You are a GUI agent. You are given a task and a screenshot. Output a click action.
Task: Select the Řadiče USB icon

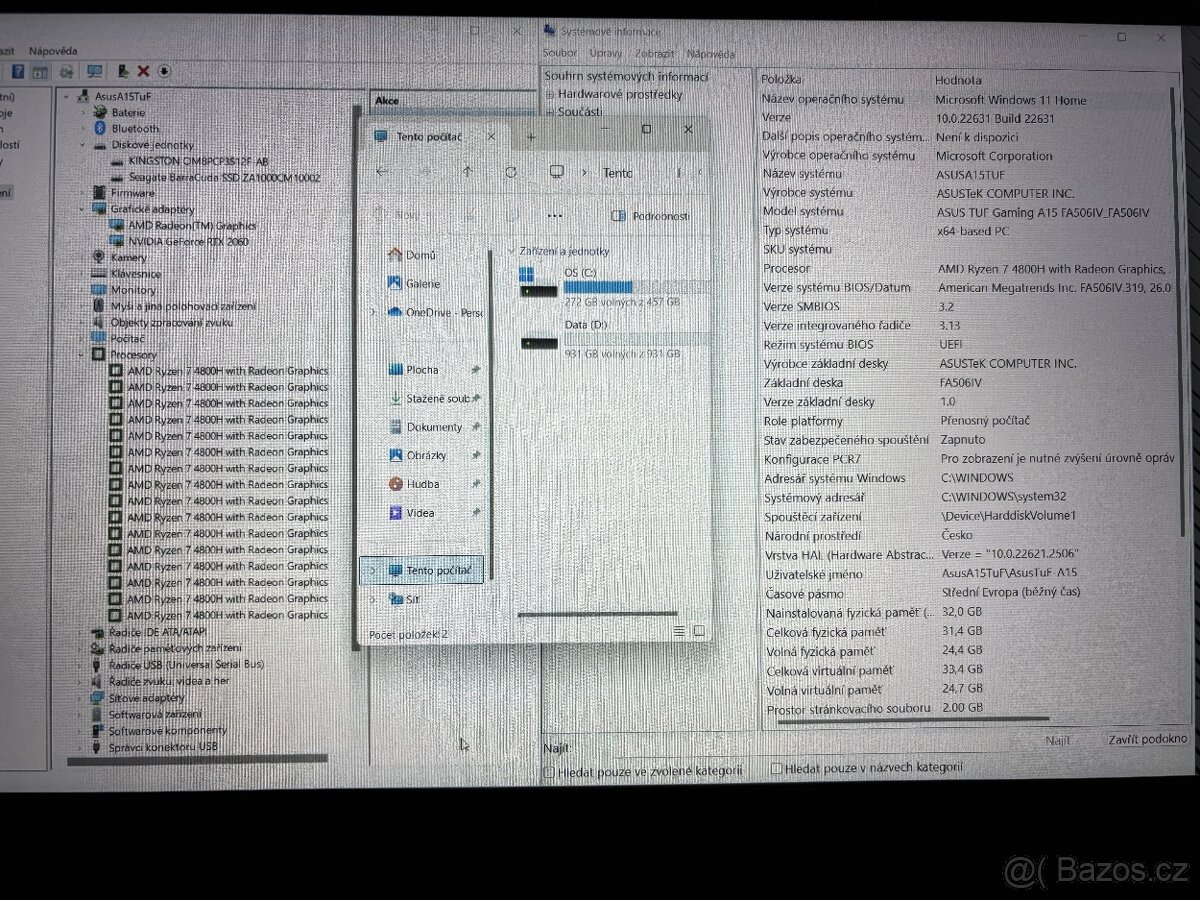[97, 664]
